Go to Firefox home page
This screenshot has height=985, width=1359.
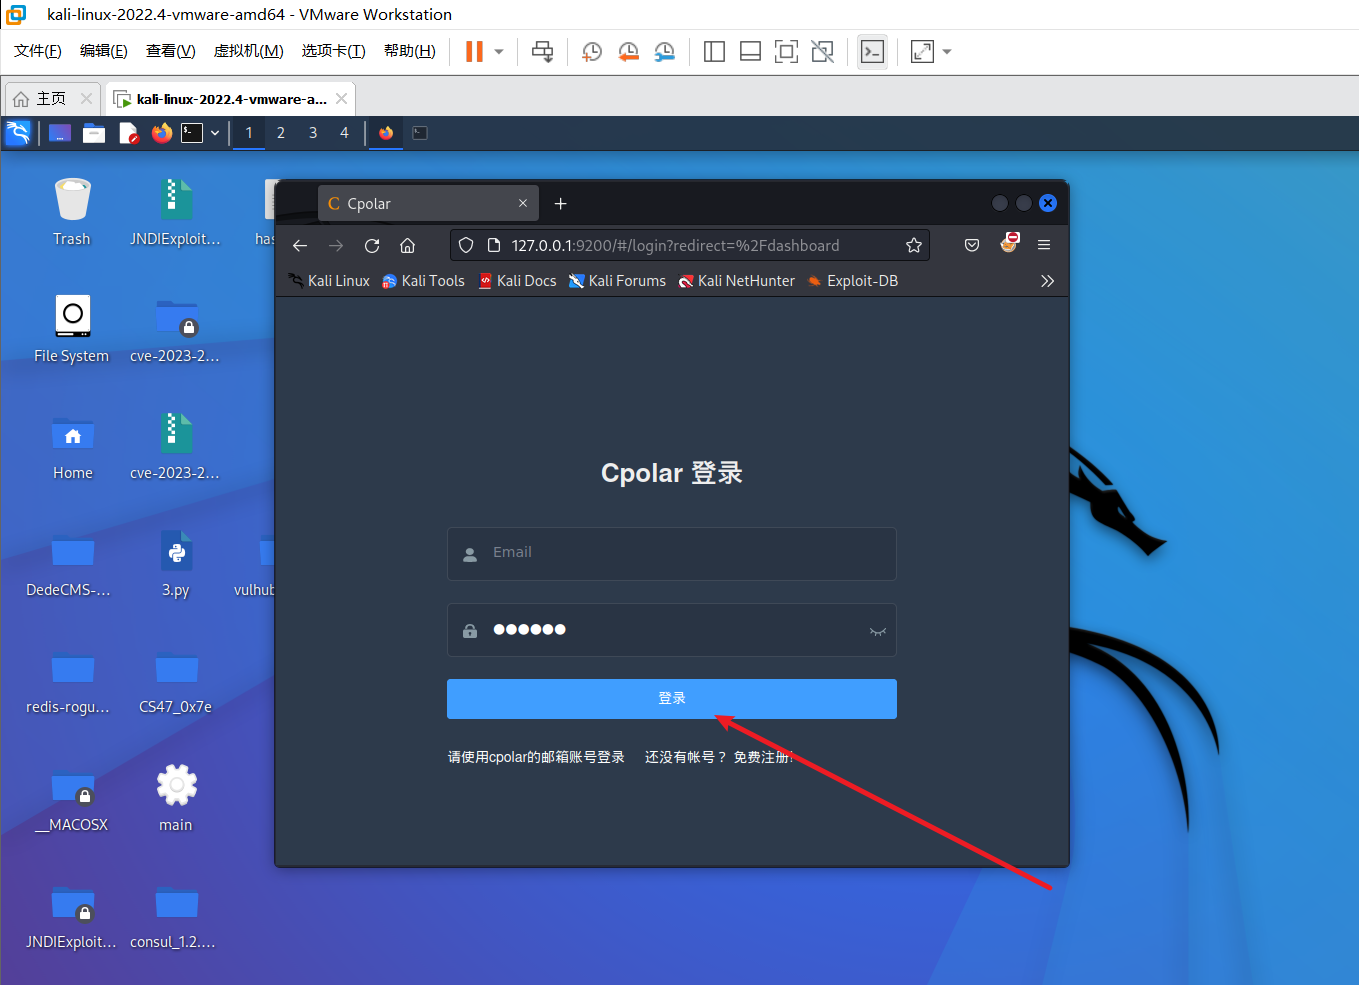[x=408, y=246]
